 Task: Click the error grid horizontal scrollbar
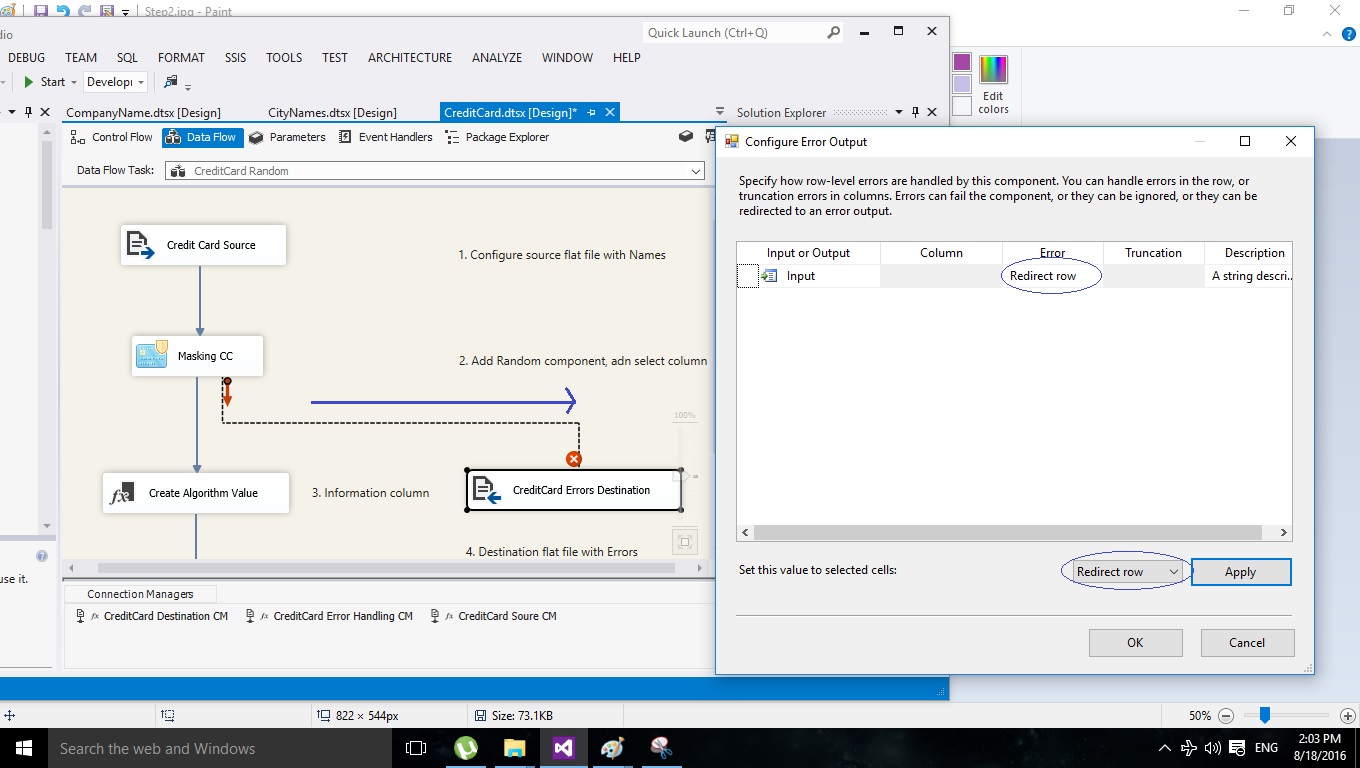pos(1015,533)
